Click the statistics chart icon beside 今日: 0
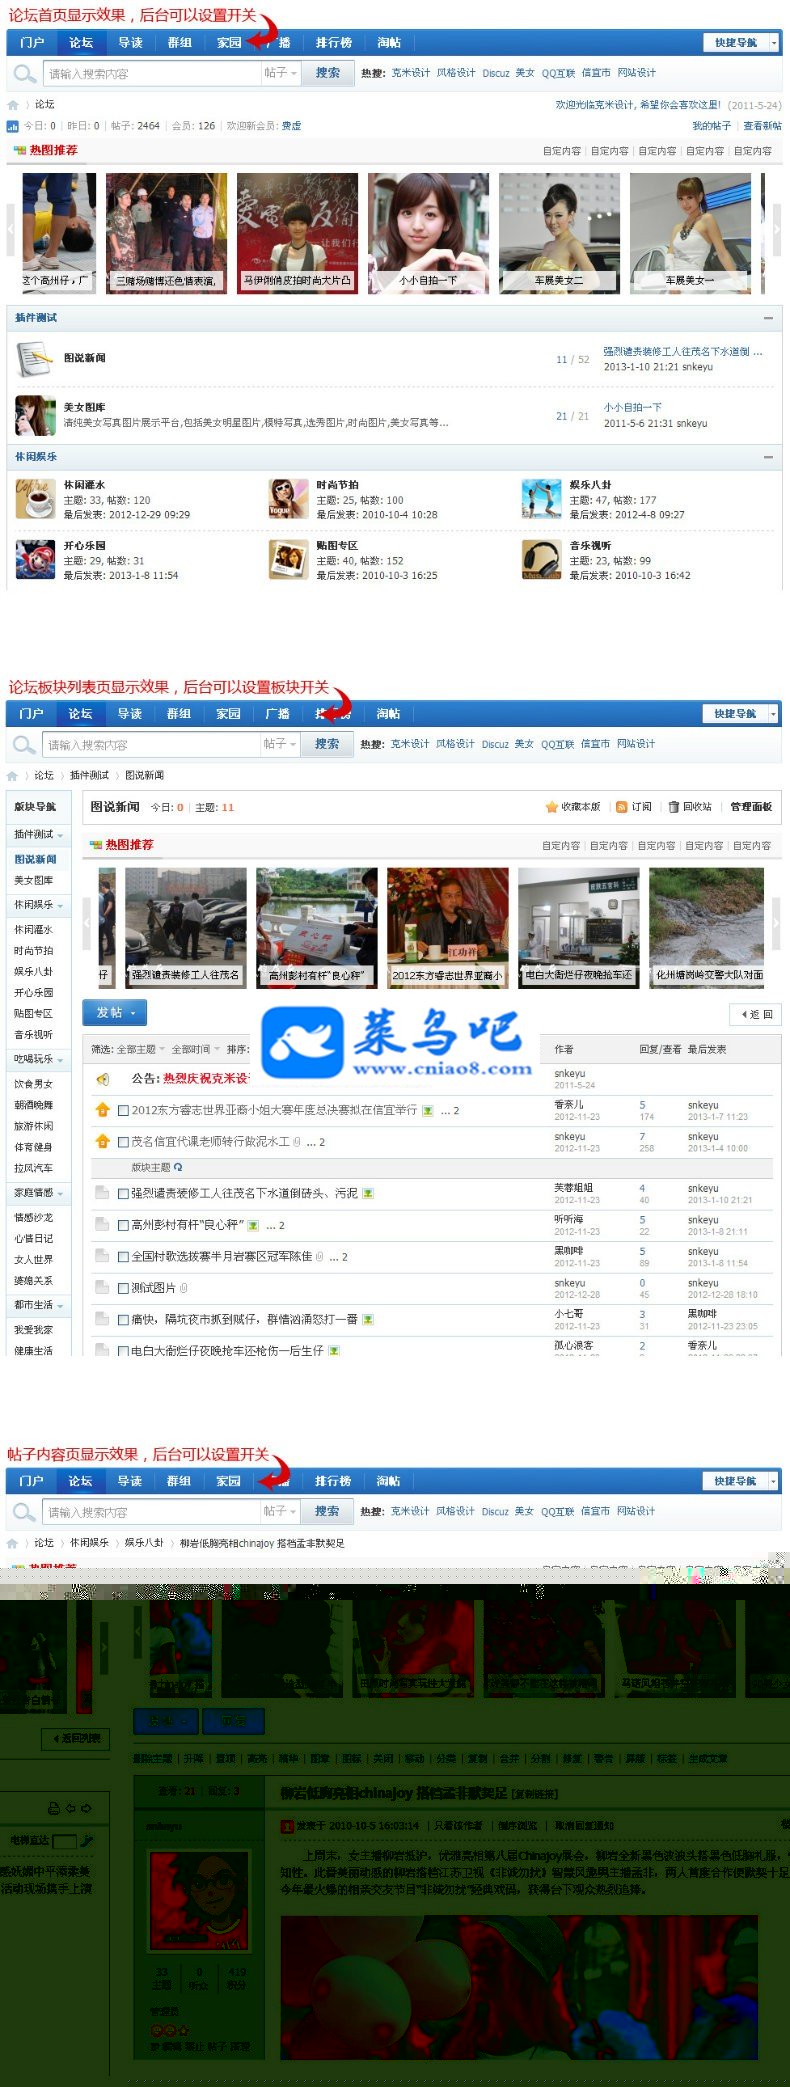The width and height of the screenshot is (790, 2087). point(13,126)
